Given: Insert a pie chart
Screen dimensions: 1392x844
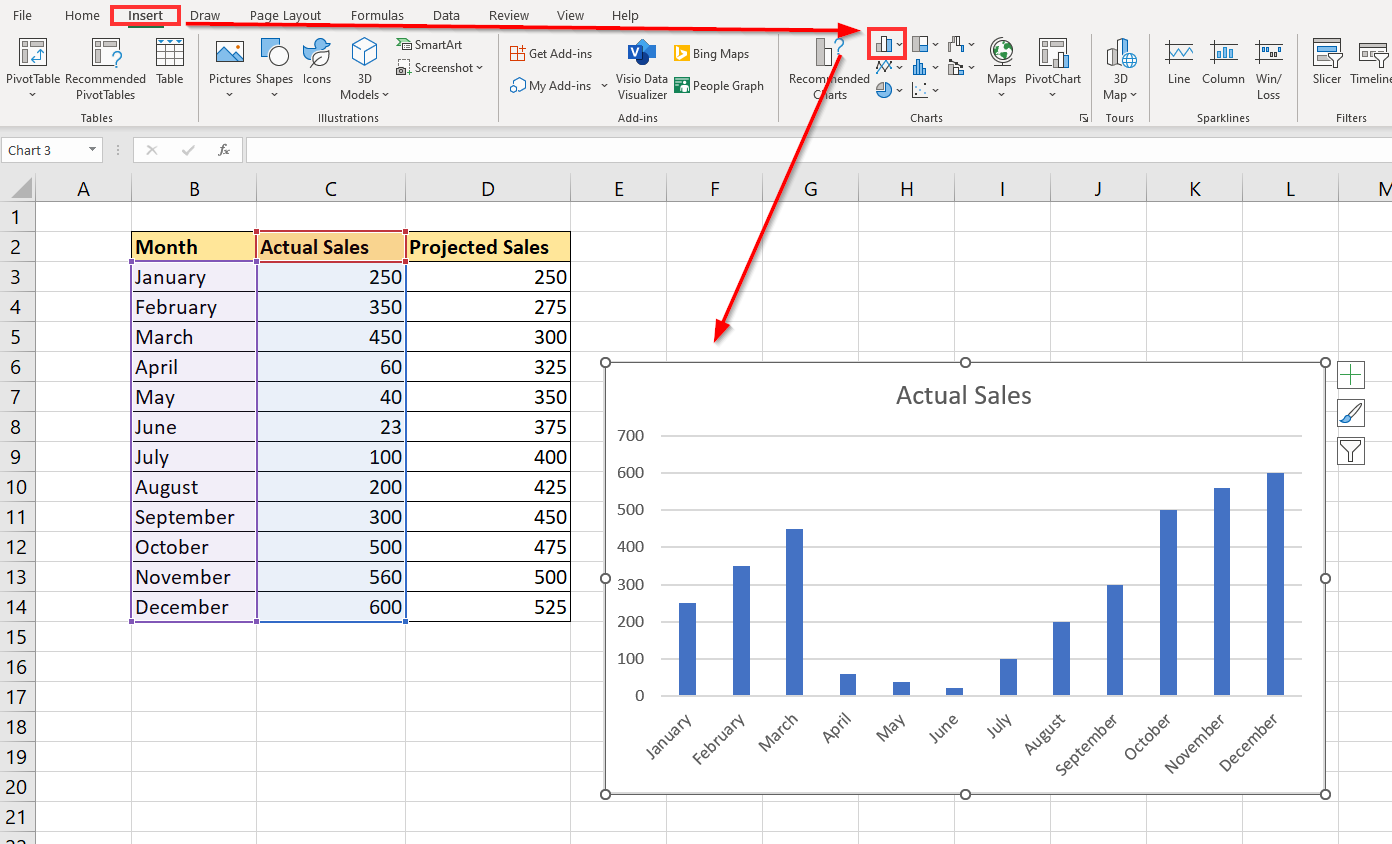Looking at the screenshot, I should click(x=884, y=89).
